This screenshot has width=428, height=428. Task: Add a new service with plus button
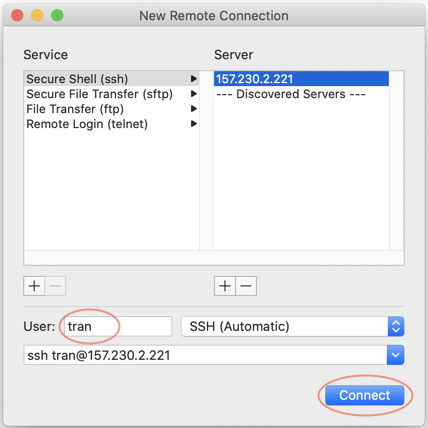(34, 286)
